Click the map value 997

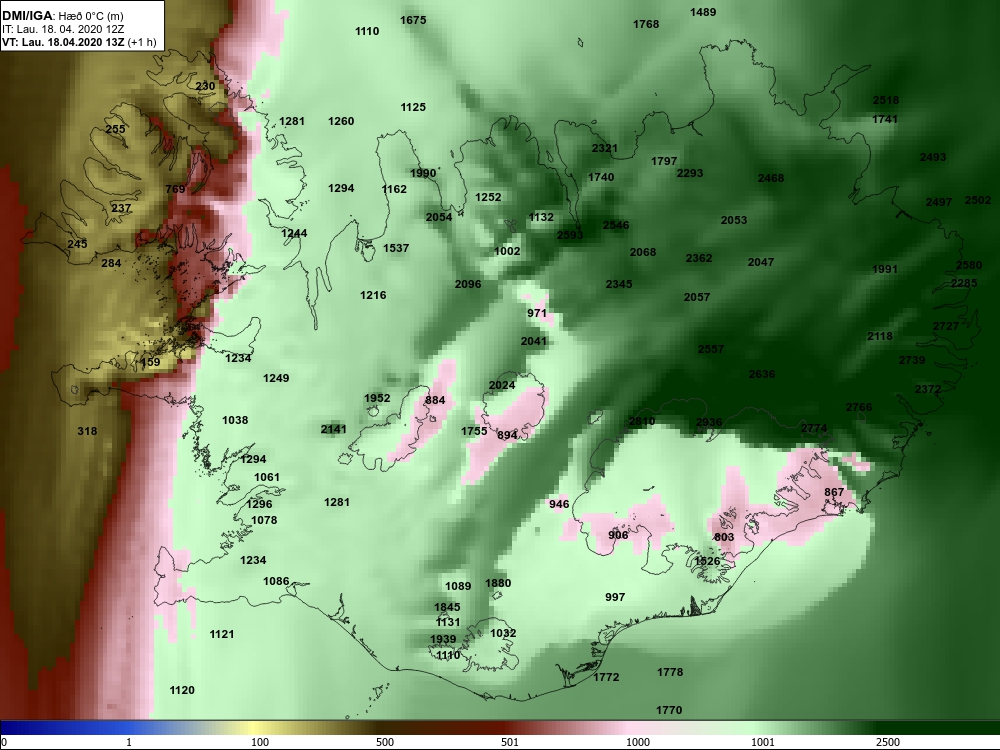point(615,598)
